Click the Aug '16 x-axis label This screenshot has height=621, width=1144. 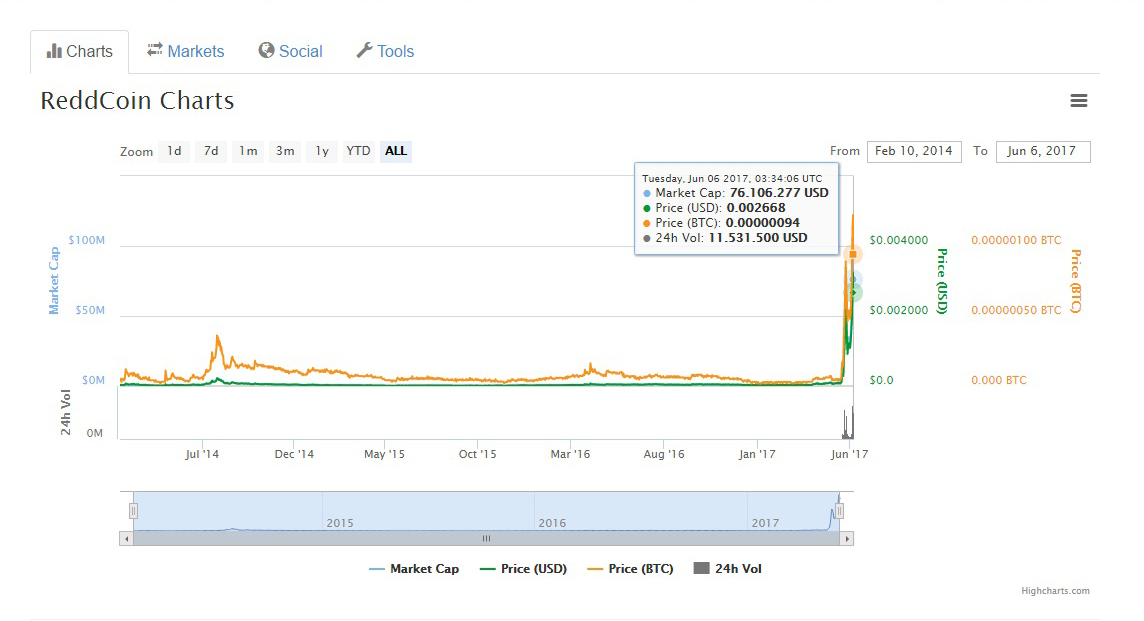(664, 454)
